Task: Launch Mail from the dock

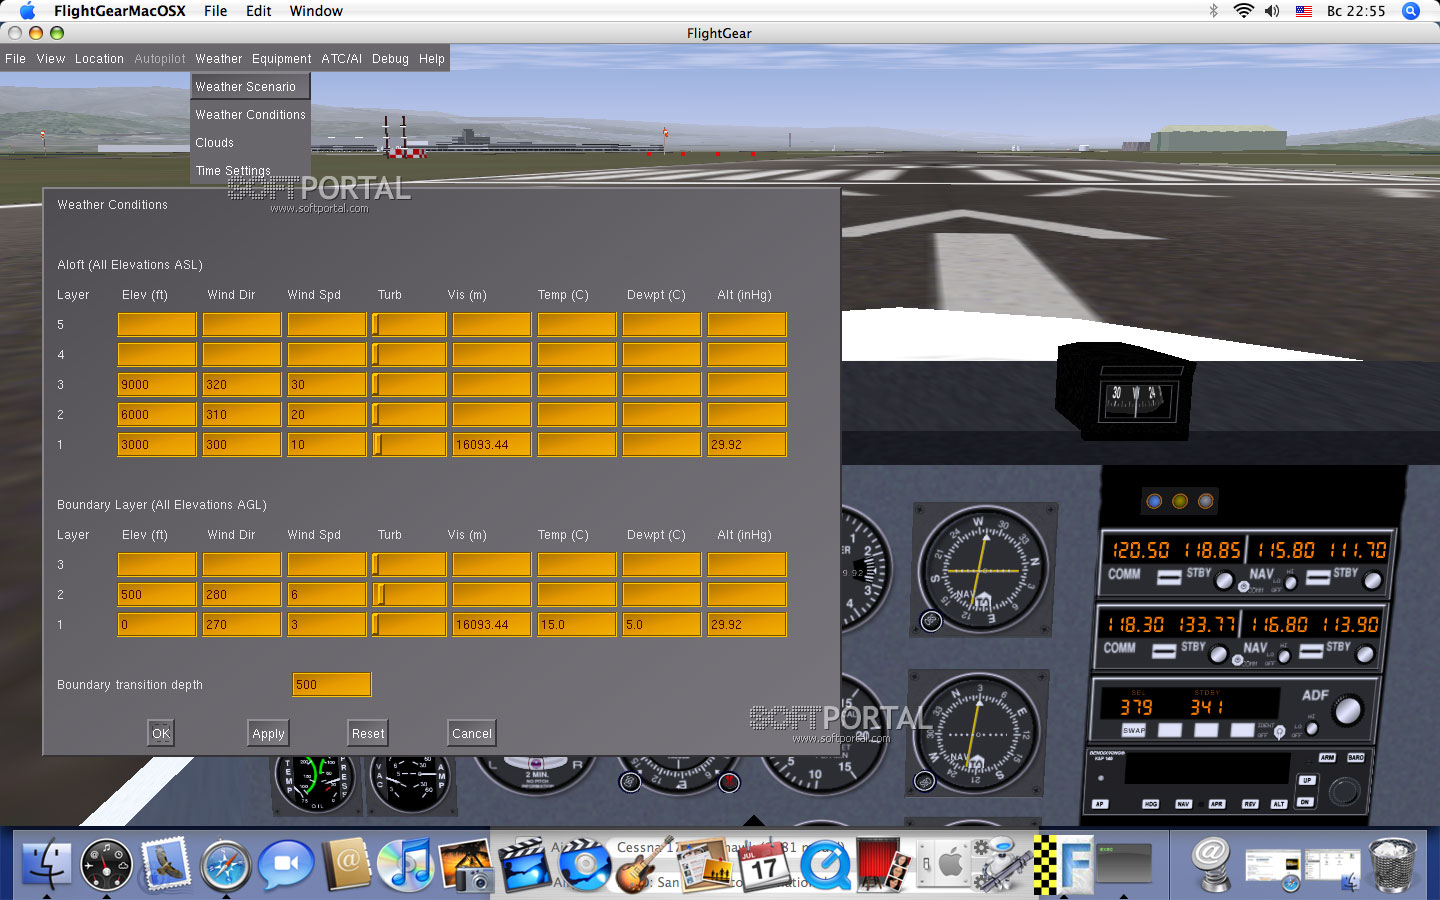Action: point(166,865)
